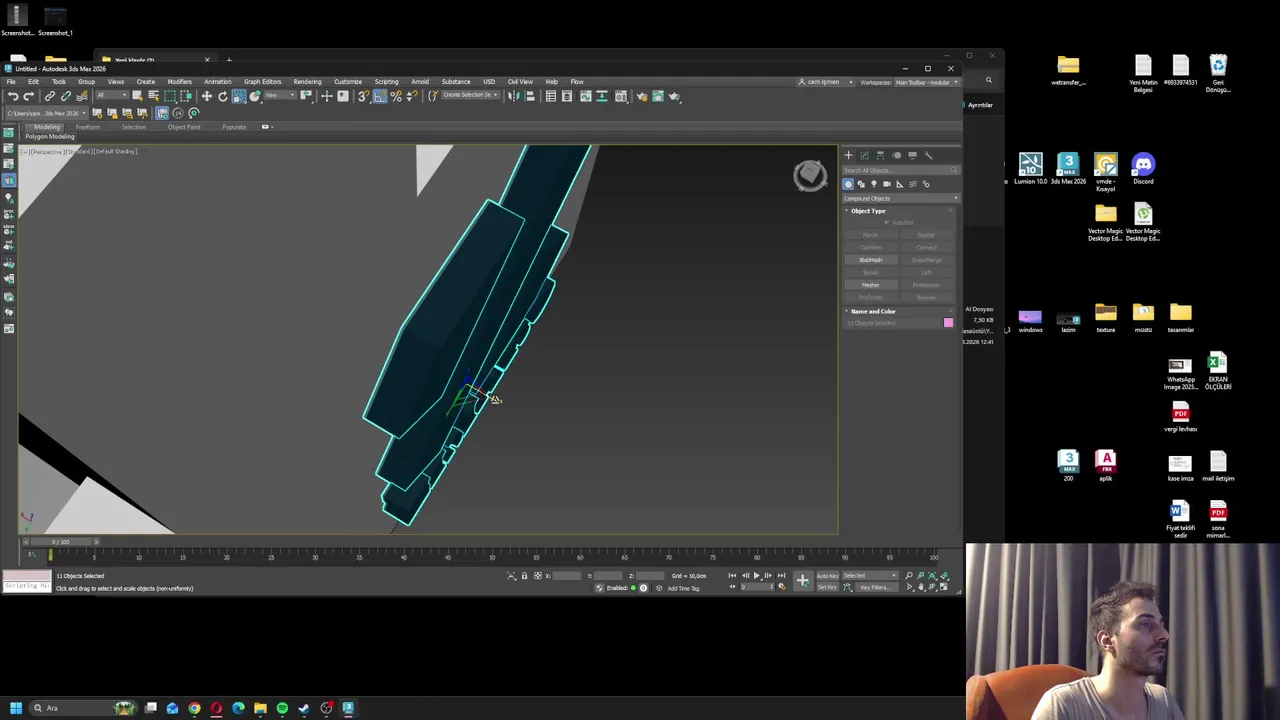Collapse the Object Type rollout
Viewport: 1280px width, 720px height.
(x=867, y=211)
